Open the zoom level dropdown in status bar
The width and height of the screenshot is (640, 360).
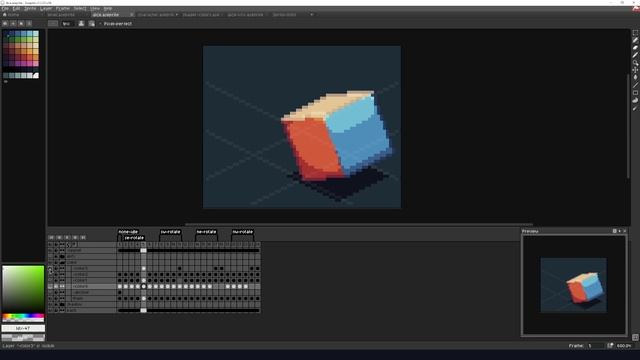[624, 346]
